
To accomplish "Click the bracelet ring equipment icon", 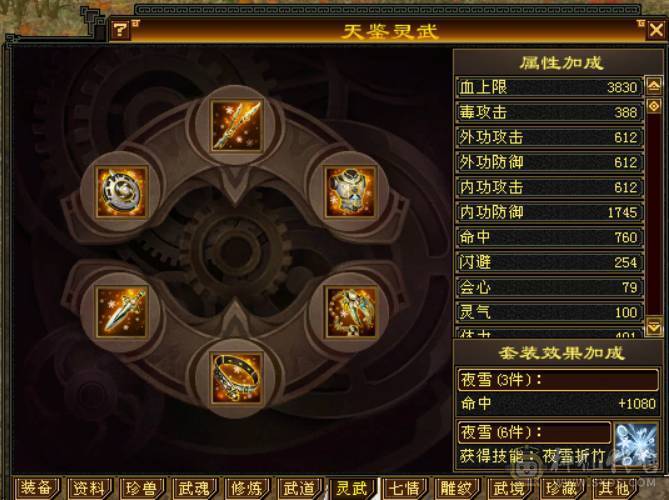I will click(236, 378).
